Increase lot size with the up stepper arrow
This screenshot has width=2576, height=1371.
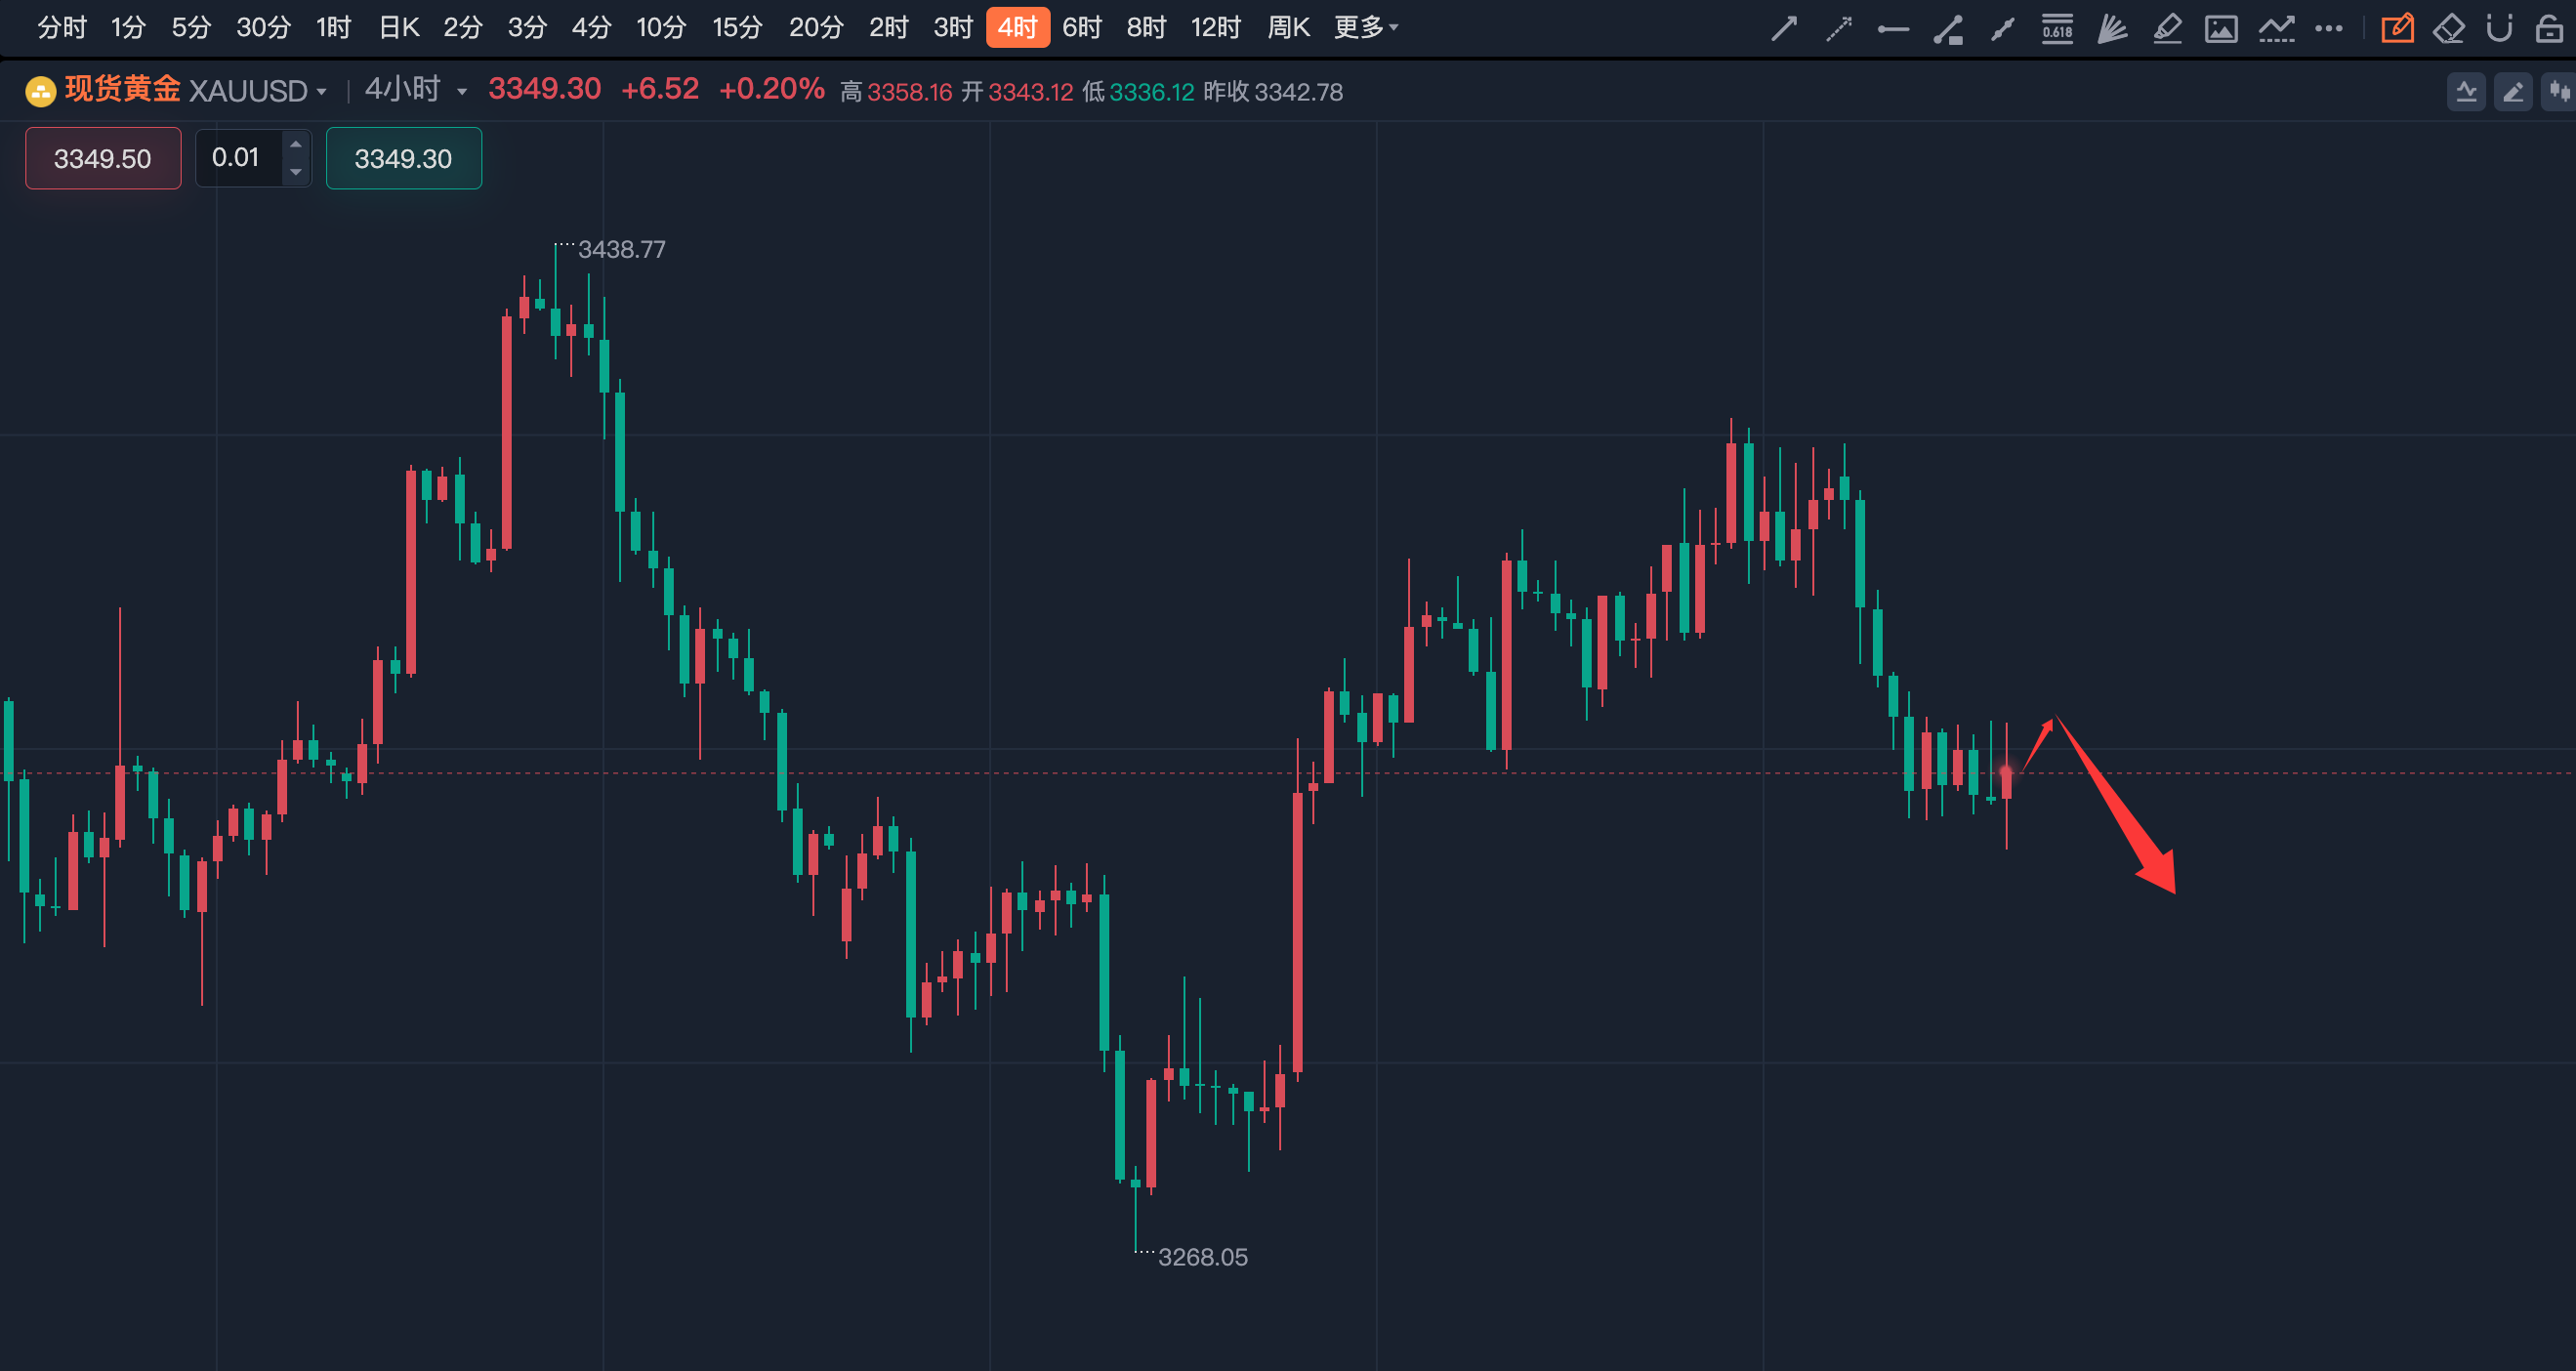pos(296,144)
